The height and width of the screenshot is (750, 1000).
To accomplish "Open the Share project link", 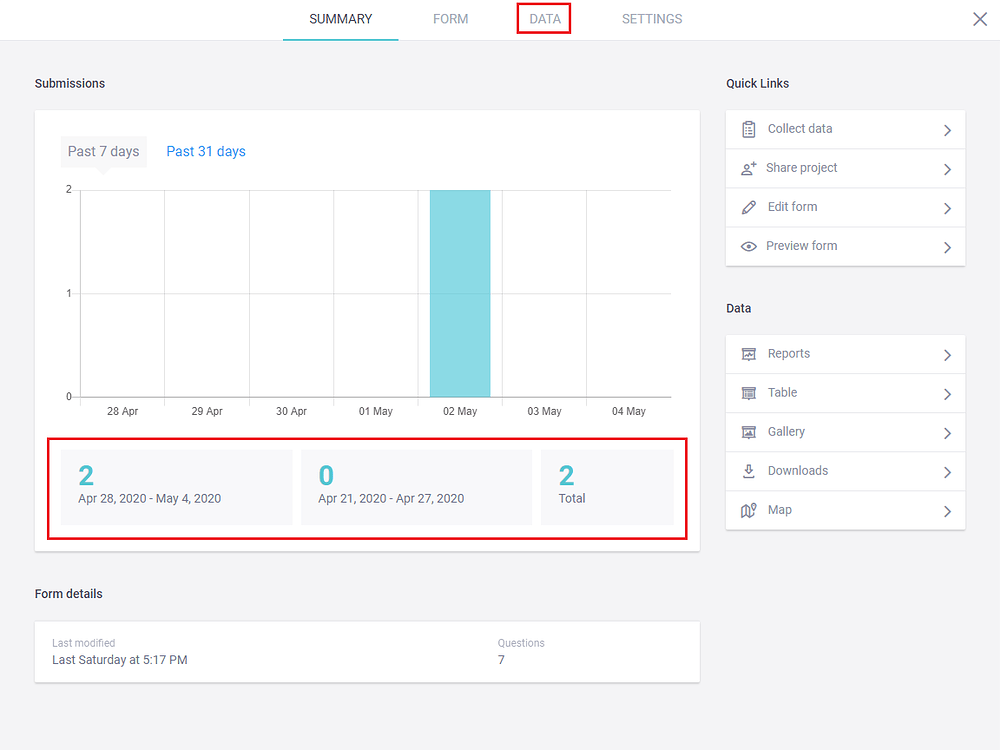I will (x=802, y=168).
